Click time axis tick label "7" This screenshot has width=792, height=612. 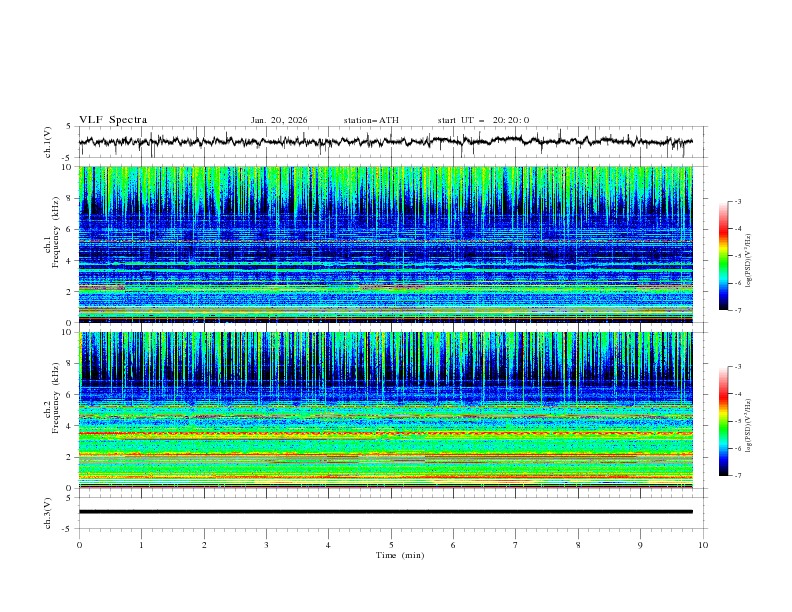point(516,545)
